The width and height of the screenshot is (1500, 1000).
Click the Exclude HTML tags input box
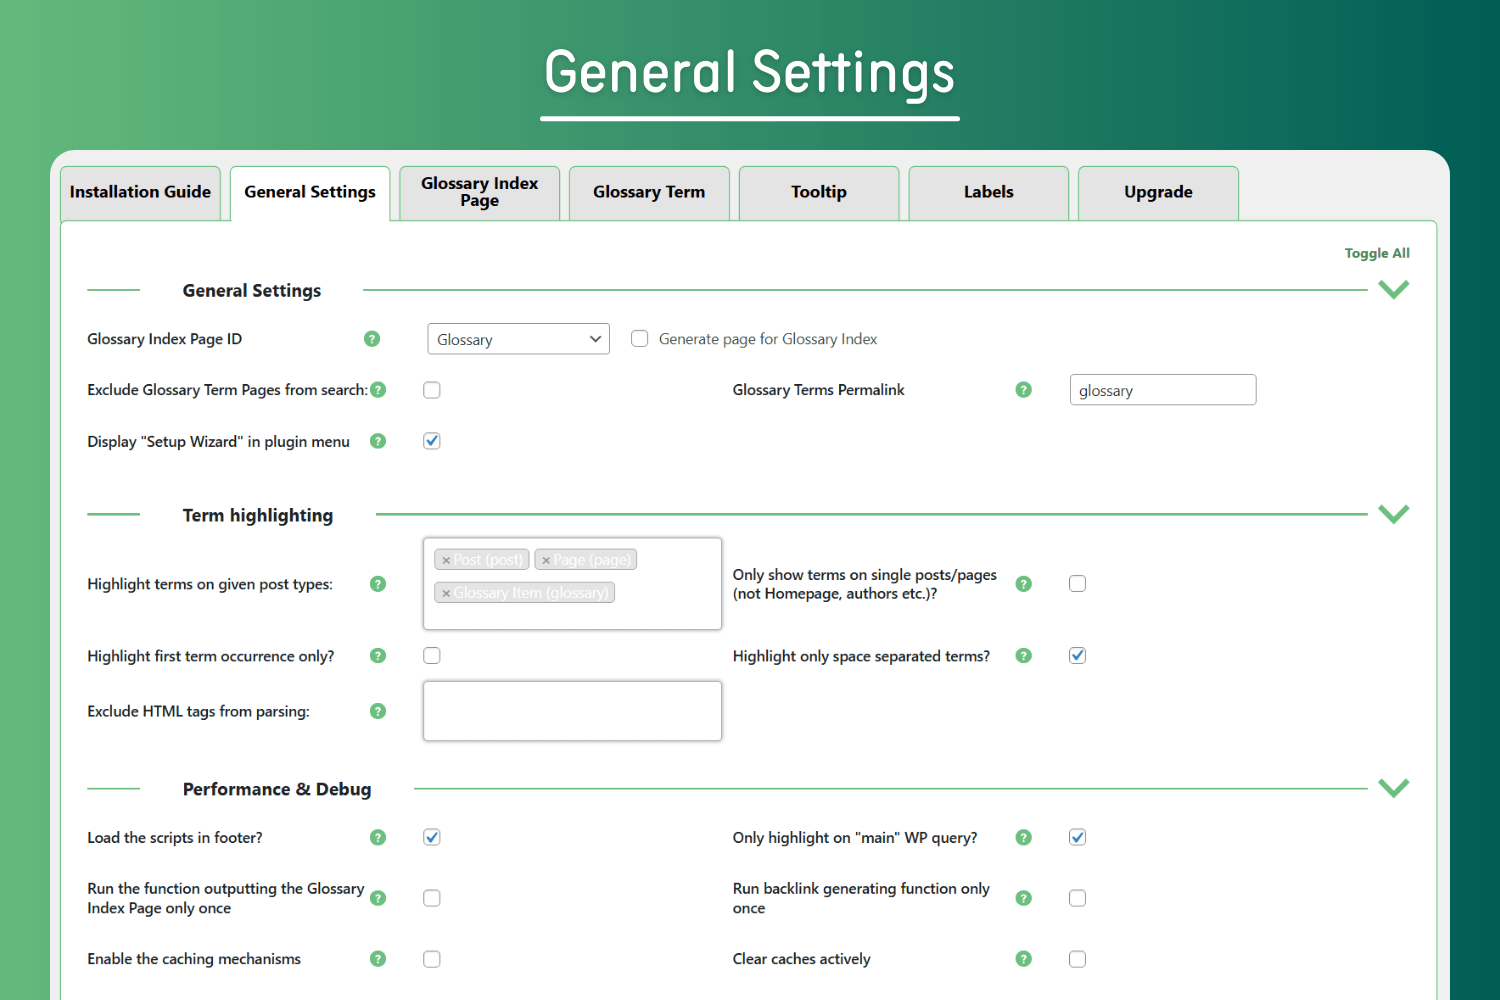(572, 711)
